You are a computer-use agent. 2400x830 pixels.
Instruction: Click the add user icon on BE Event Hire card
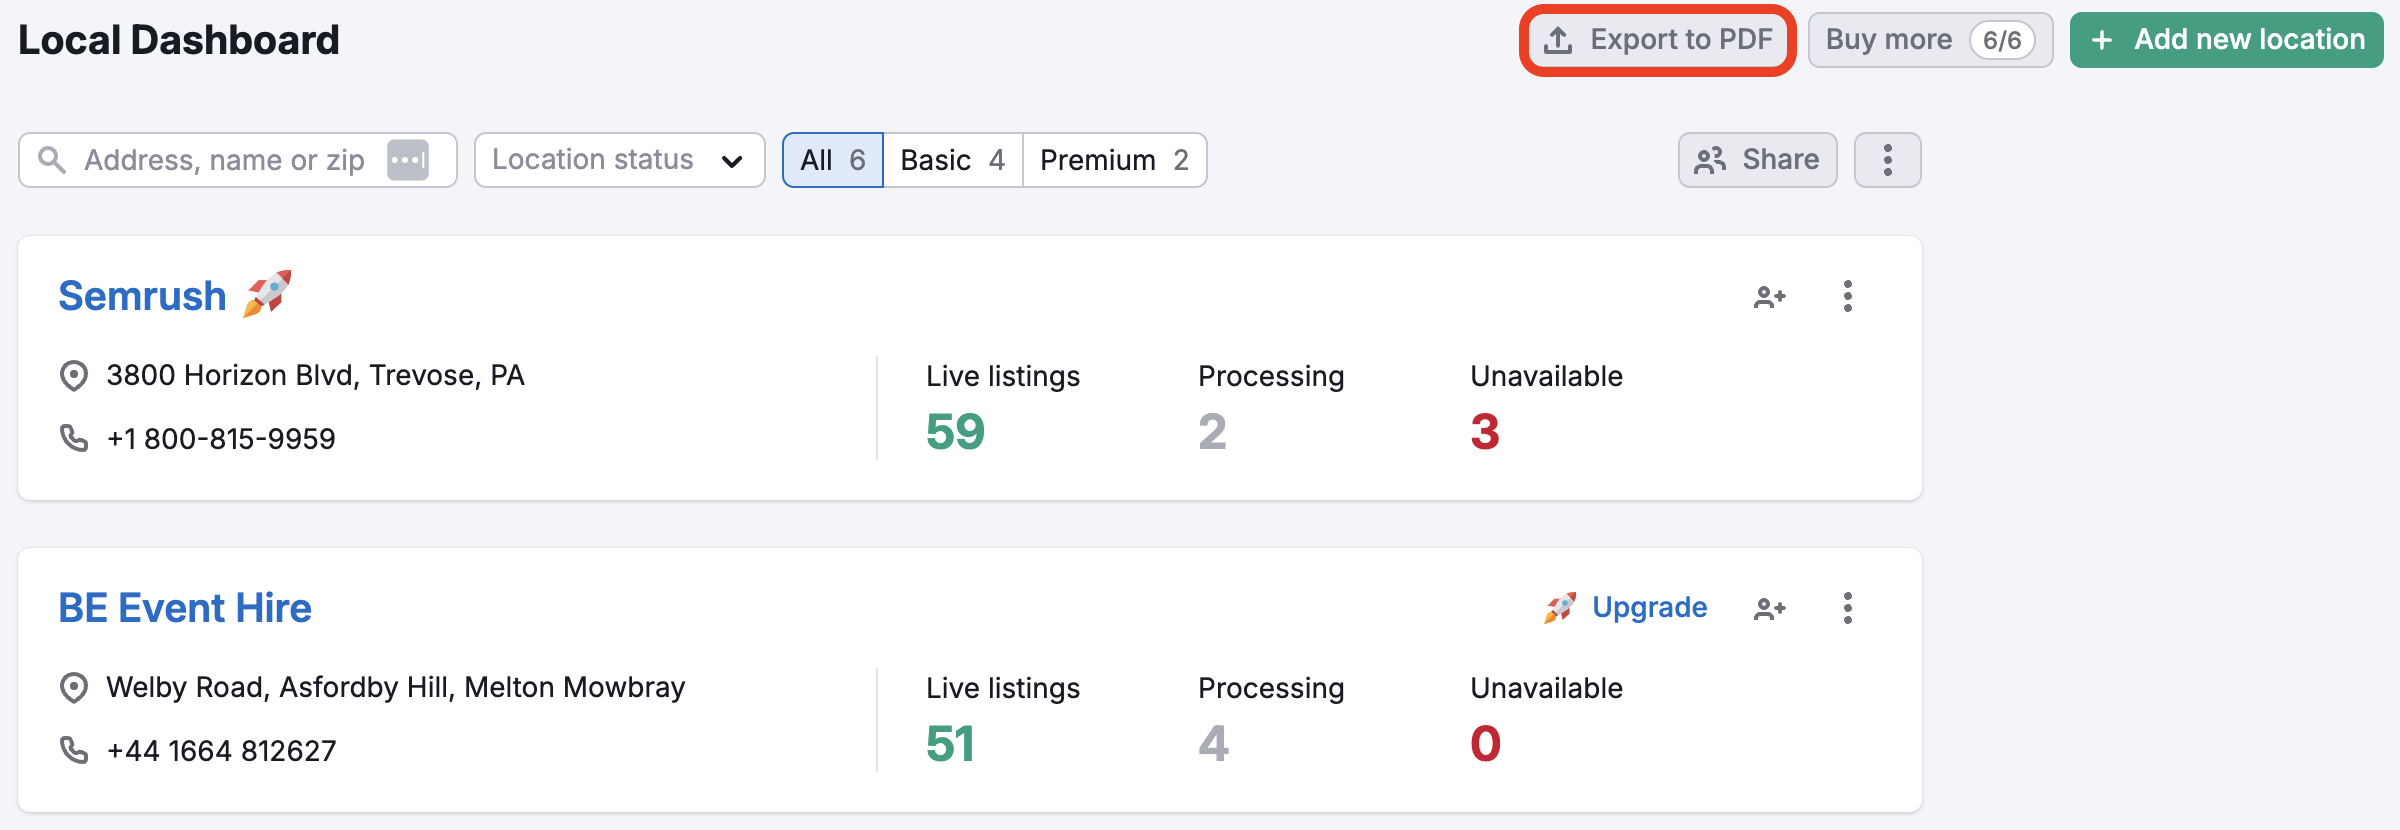[x=1770, y=609]
